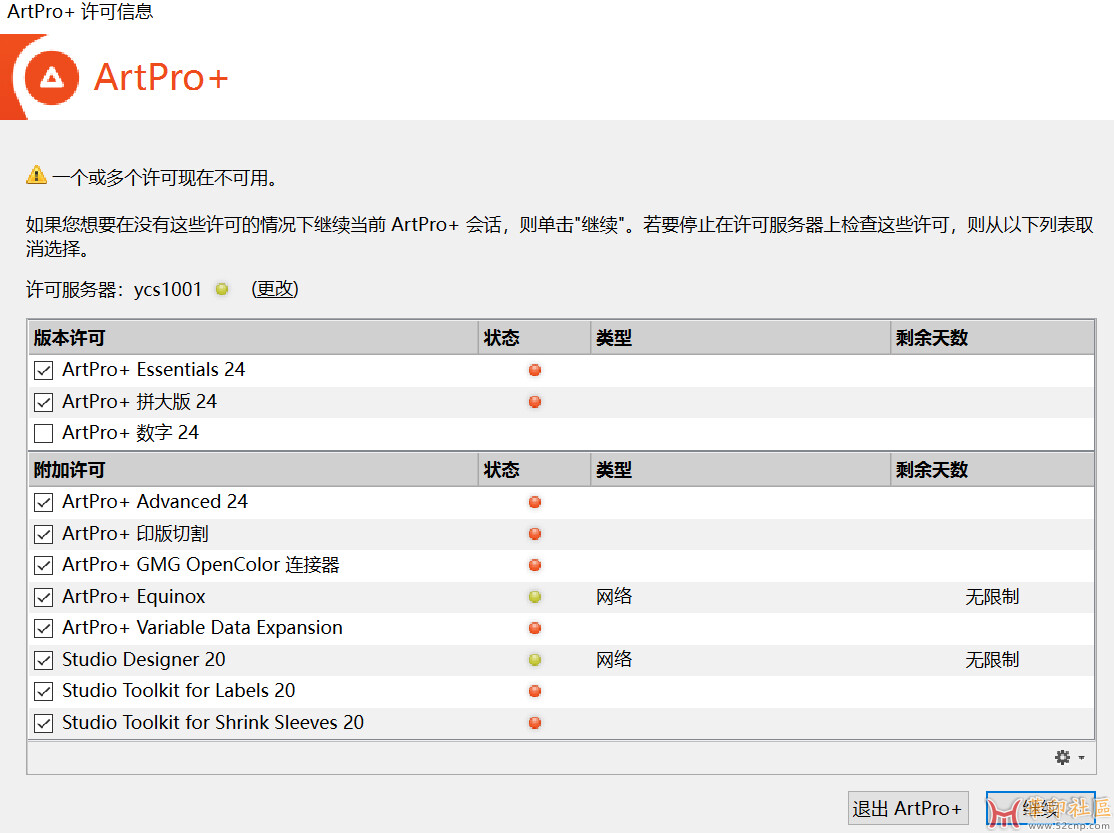
Task: Toggle Studio Toolkit for Shrink Sleeves 20 checkbox
Action: (43, 723)
